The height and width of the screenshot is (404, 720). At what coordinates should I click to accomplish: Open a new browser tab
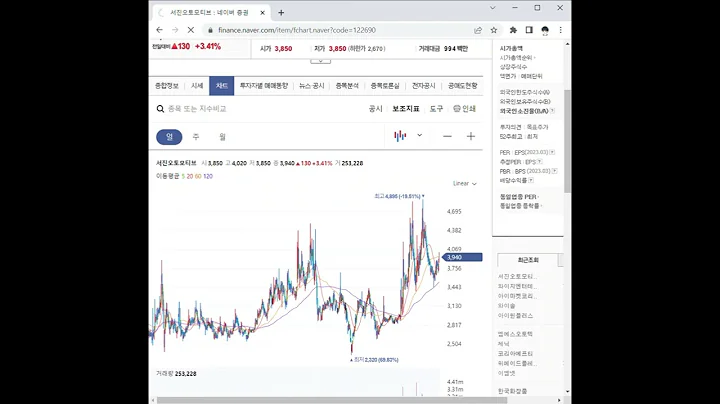(281, 13)
